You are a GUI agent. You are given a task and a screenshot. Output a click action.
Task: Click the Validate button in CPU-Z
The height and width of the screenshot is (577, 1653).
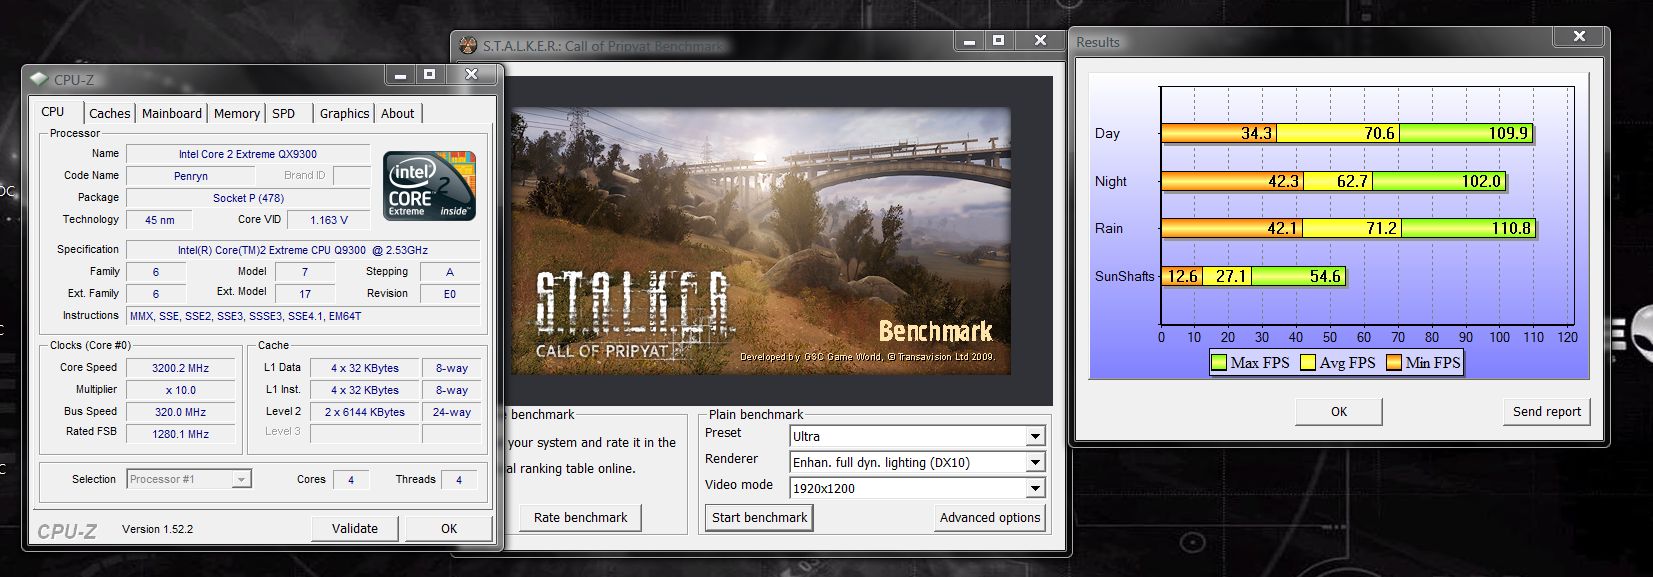[x=355, y=529]
